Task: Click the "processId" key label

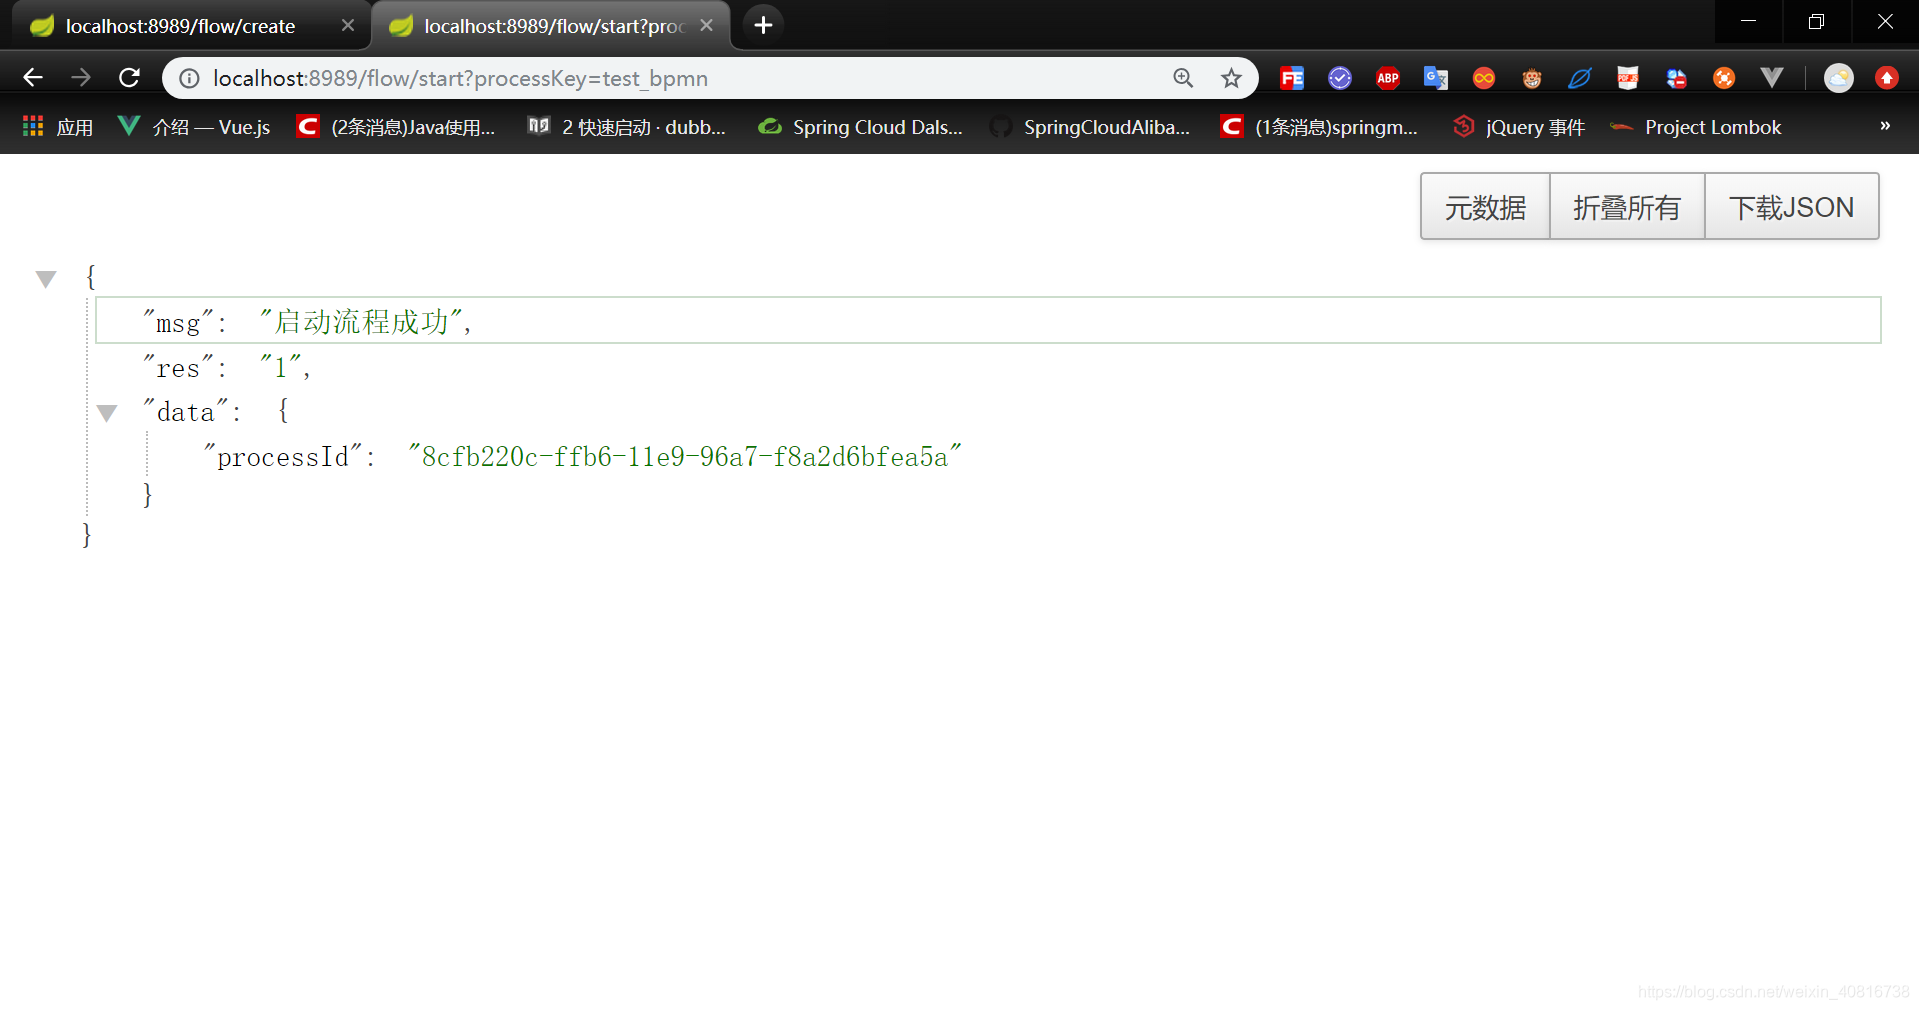Action: coord(283,457)
